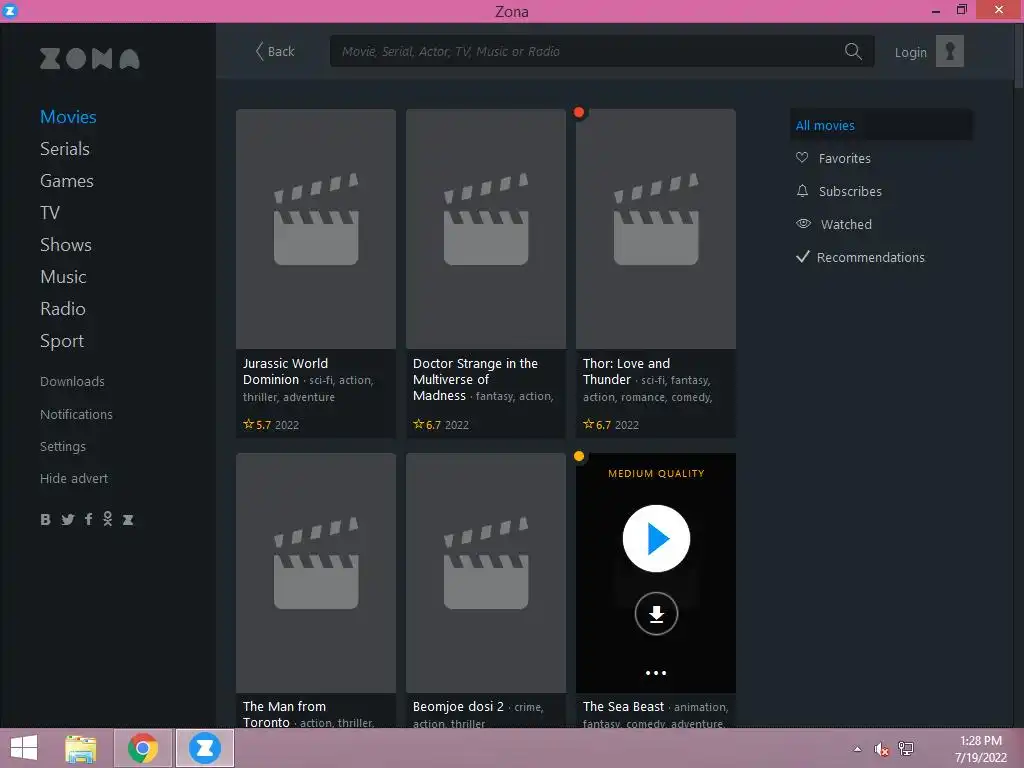Screen dimensions: 1024x768
Task: Open Notifications page
Action: 76,414
